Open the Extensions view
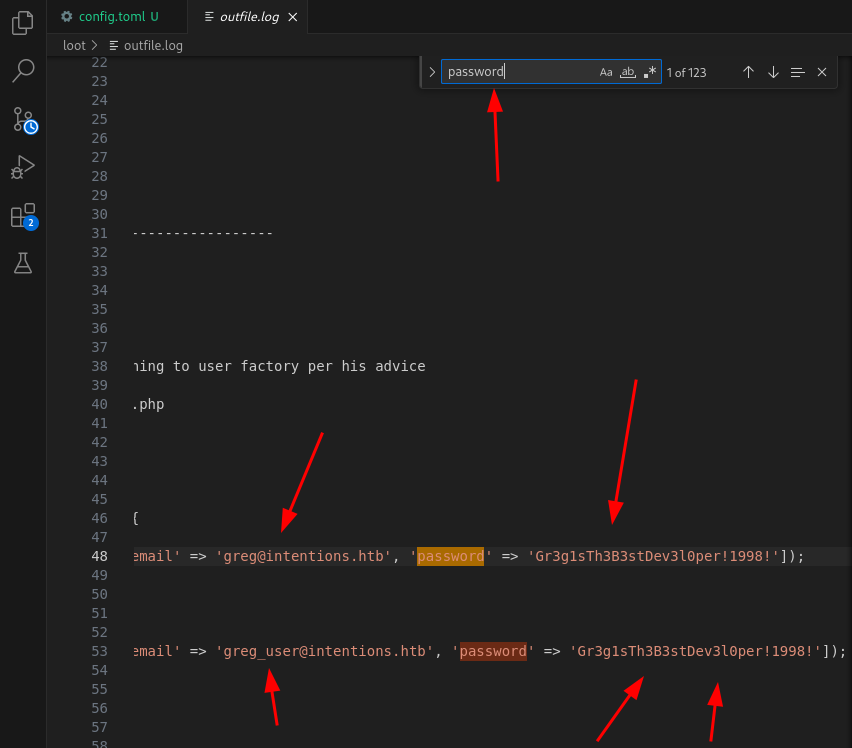The width and height of the screenshot is (852, 748). (22, 215)
